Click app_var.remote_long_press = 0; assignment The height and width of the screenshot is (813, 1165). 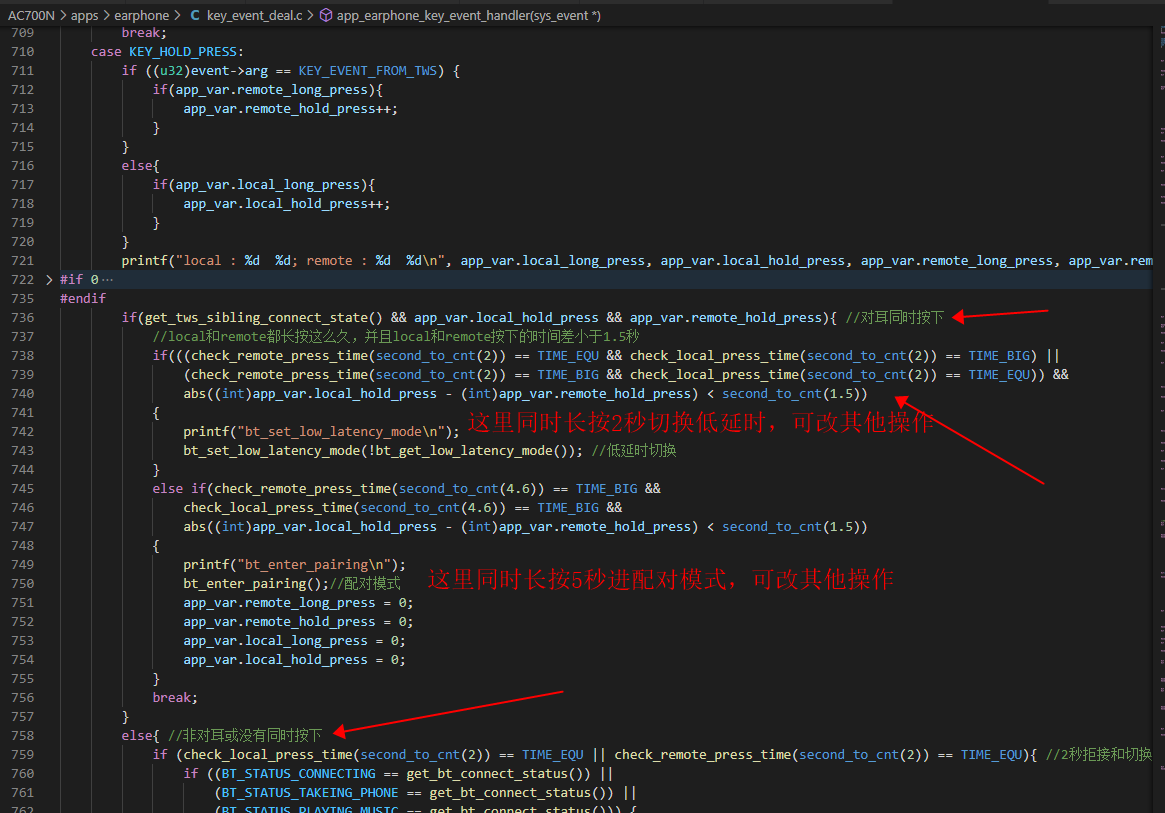(299, 603)
